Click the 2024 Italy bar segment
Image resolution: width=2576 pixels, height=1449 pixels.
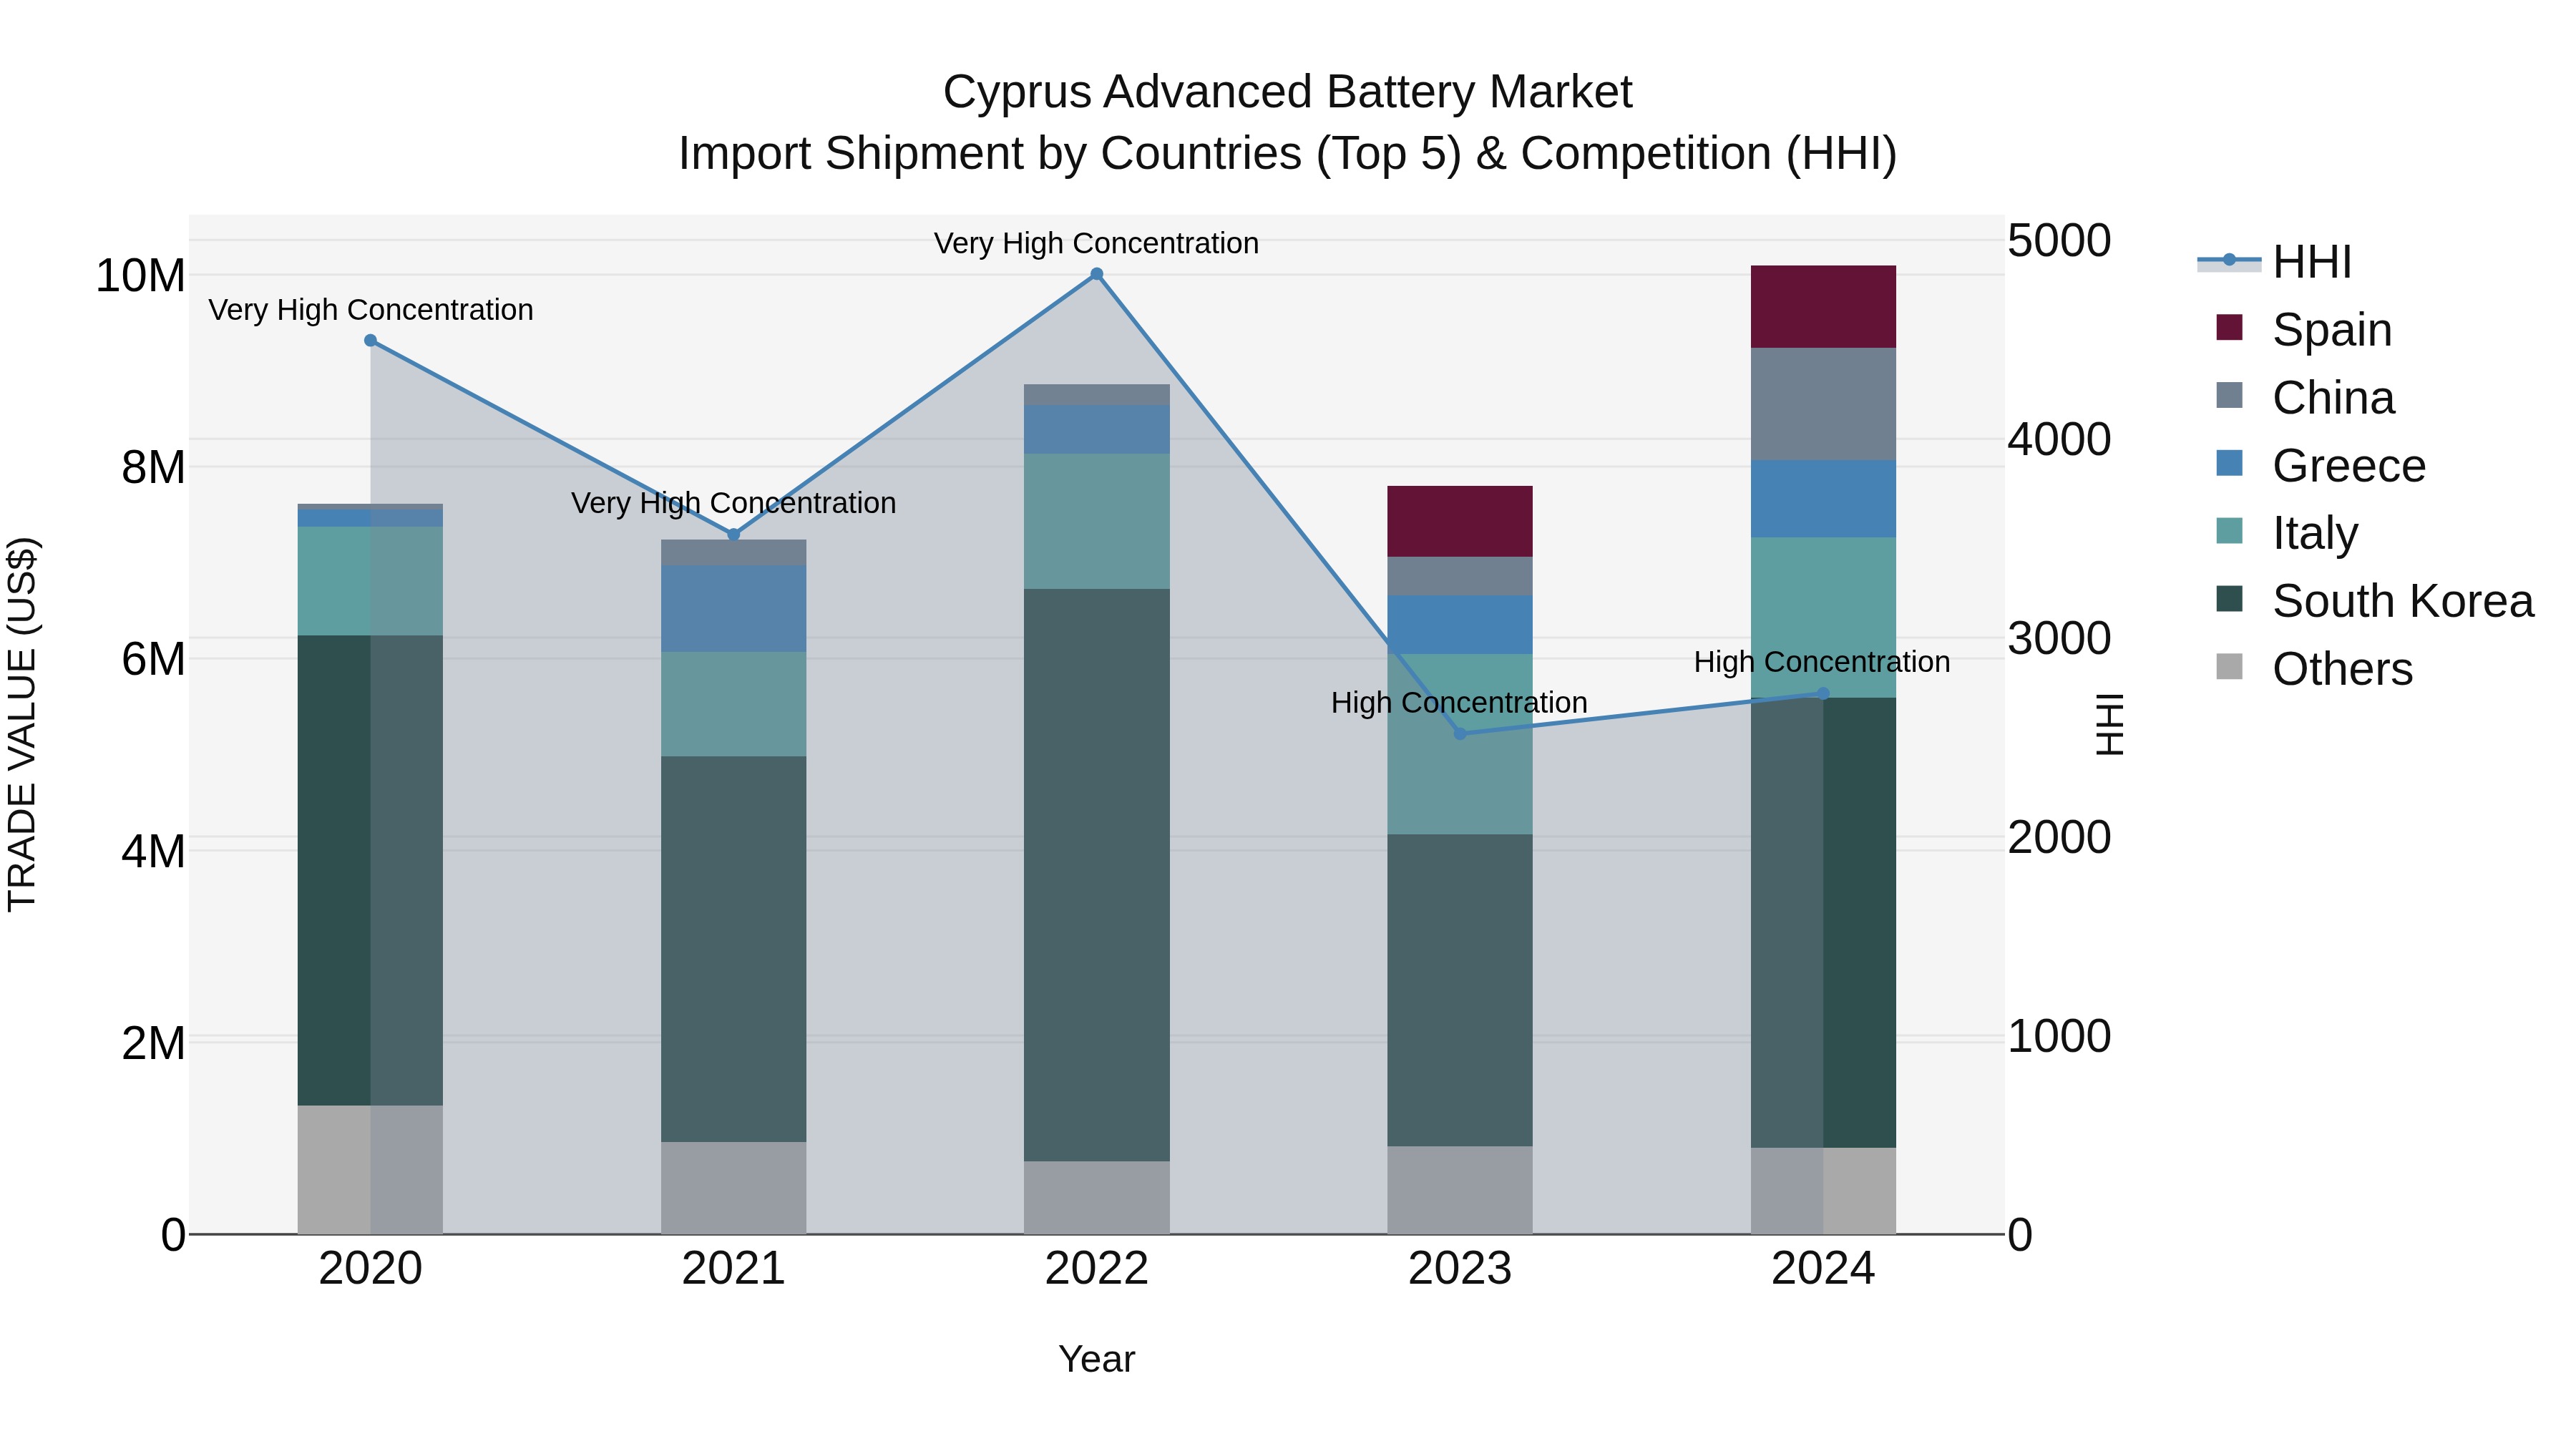1823,617
